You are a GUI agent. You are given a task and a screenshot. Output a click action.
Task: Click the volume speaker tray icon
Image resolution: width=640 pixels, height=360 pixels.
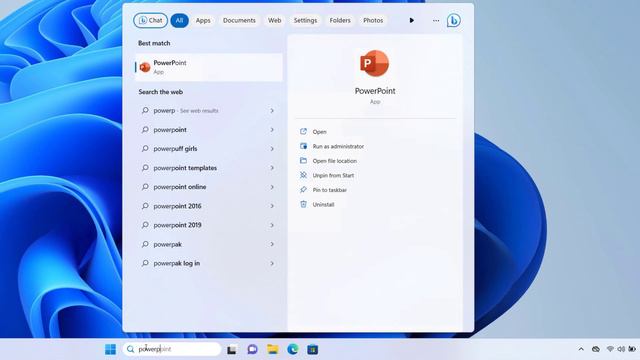(x=621, y=349)
